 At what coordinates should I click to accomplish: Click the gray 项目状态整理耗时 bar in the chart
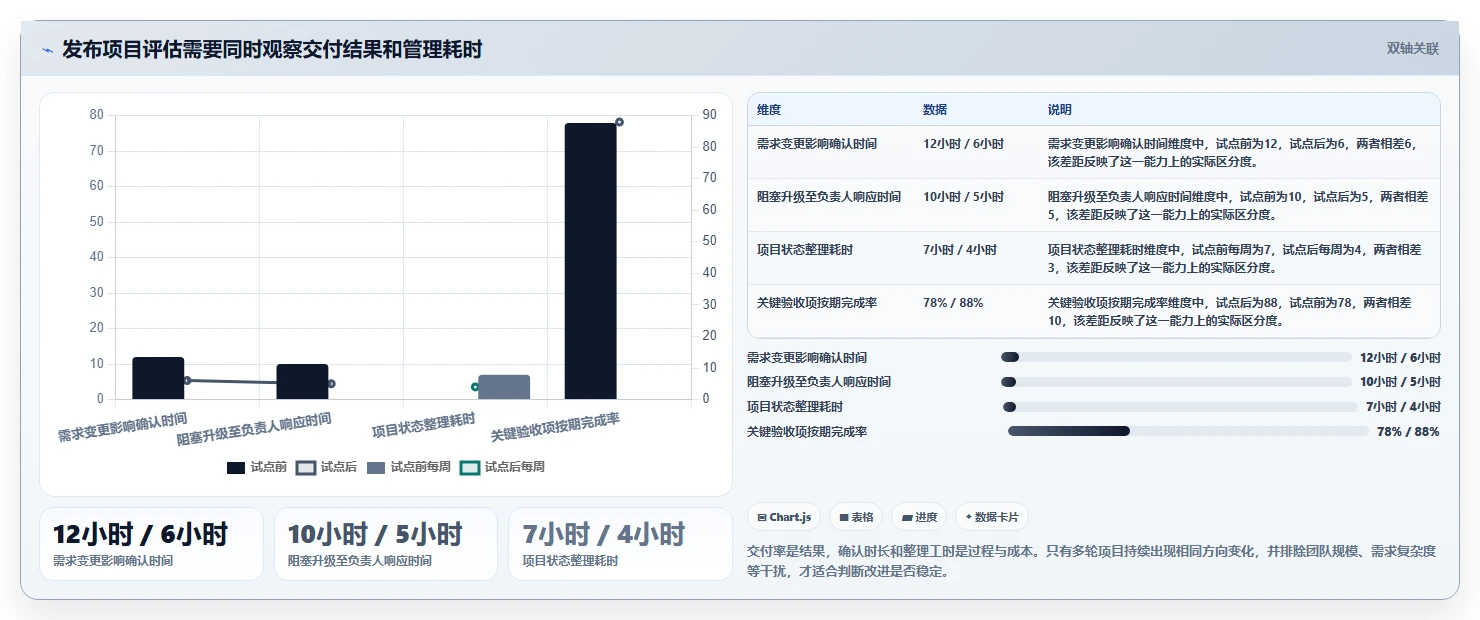[504, 387]
